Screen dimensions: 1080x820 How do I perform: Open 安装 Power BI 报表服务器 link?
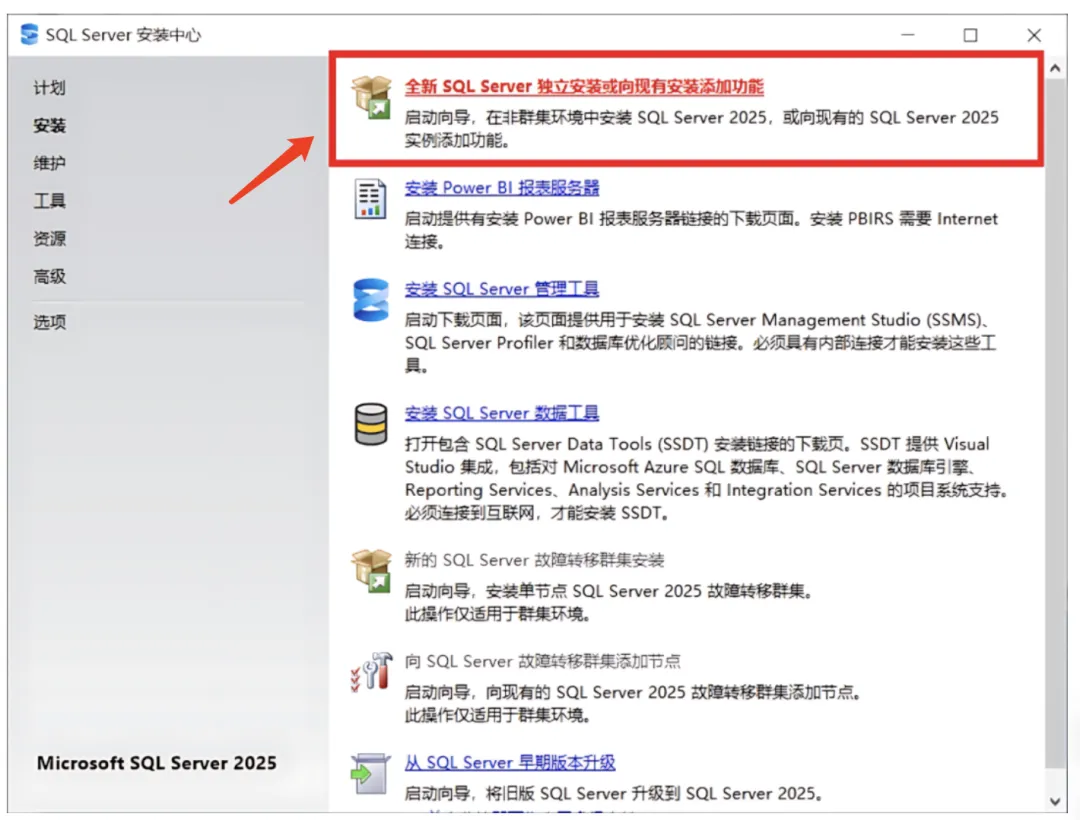[x=501, y=188]
